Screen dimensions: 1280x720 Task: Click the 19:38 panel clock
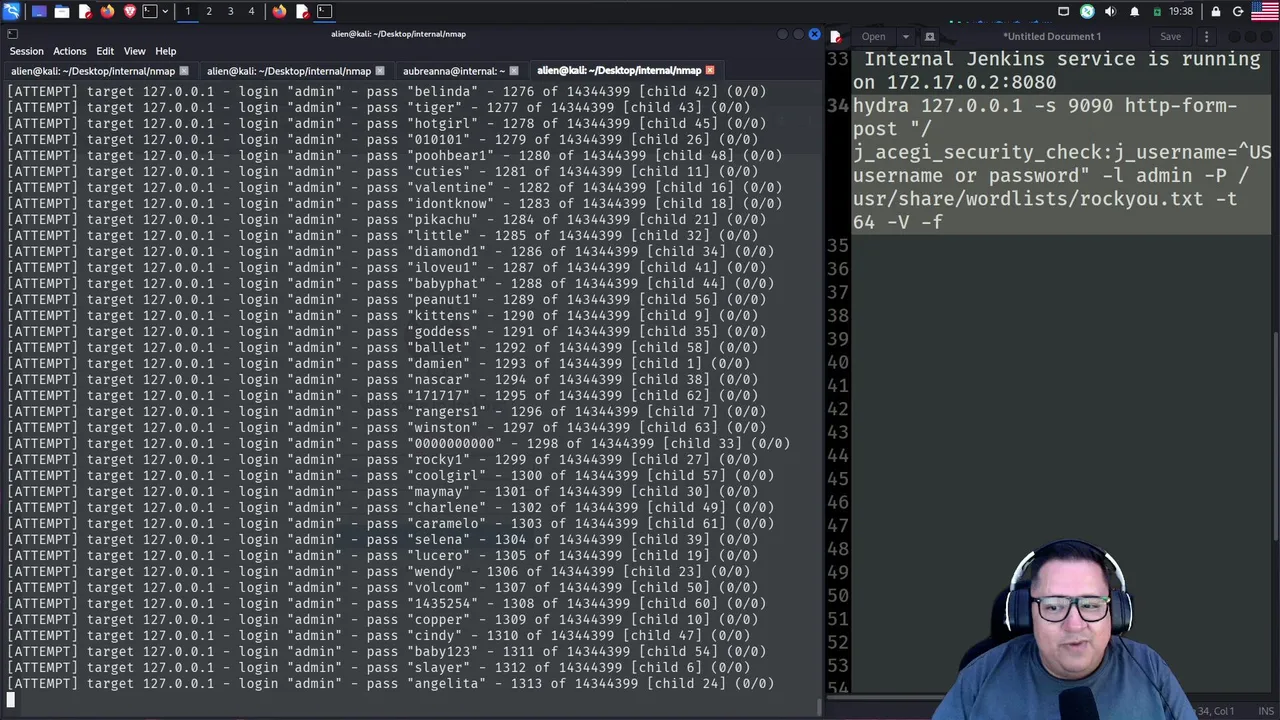click(1181, 11)
